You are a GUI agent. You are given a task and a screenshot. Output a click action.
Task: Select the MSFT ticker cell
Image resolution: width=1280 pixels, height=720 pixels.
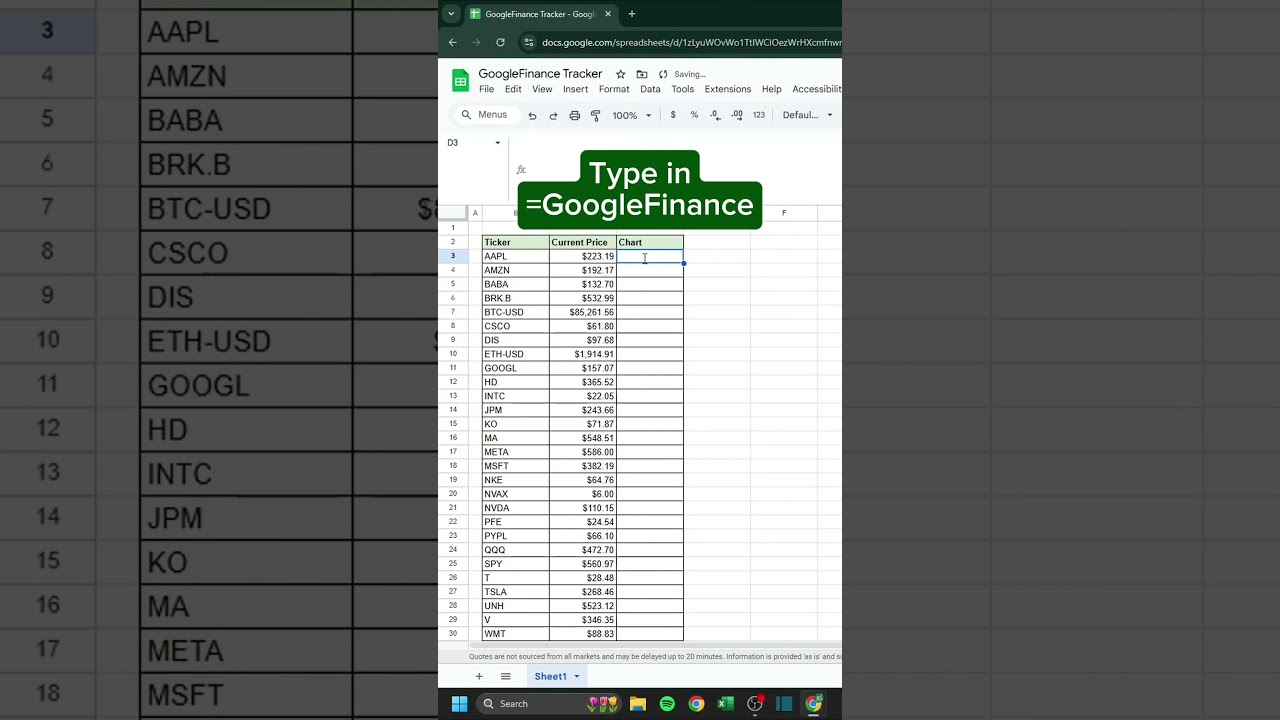[516, 466]
